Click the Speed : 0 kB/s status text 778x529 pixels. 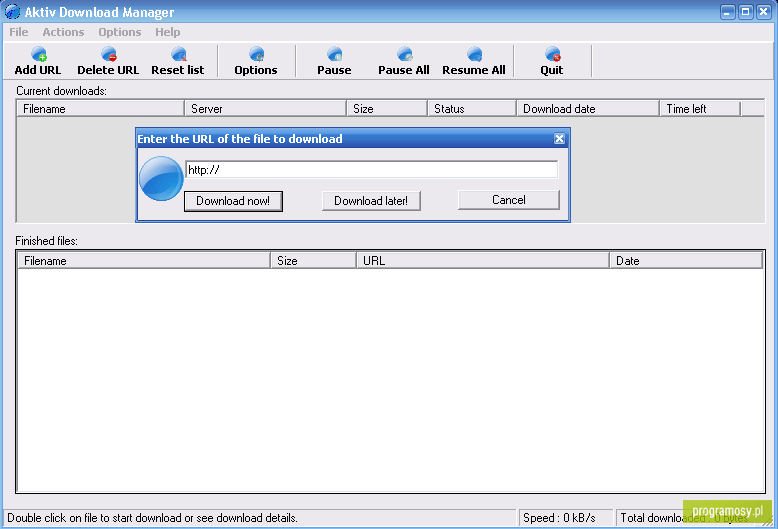559,518
